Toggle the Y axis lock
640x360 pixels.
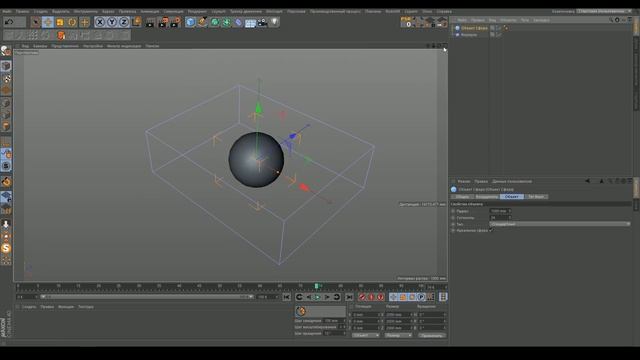tap(112, 22)
